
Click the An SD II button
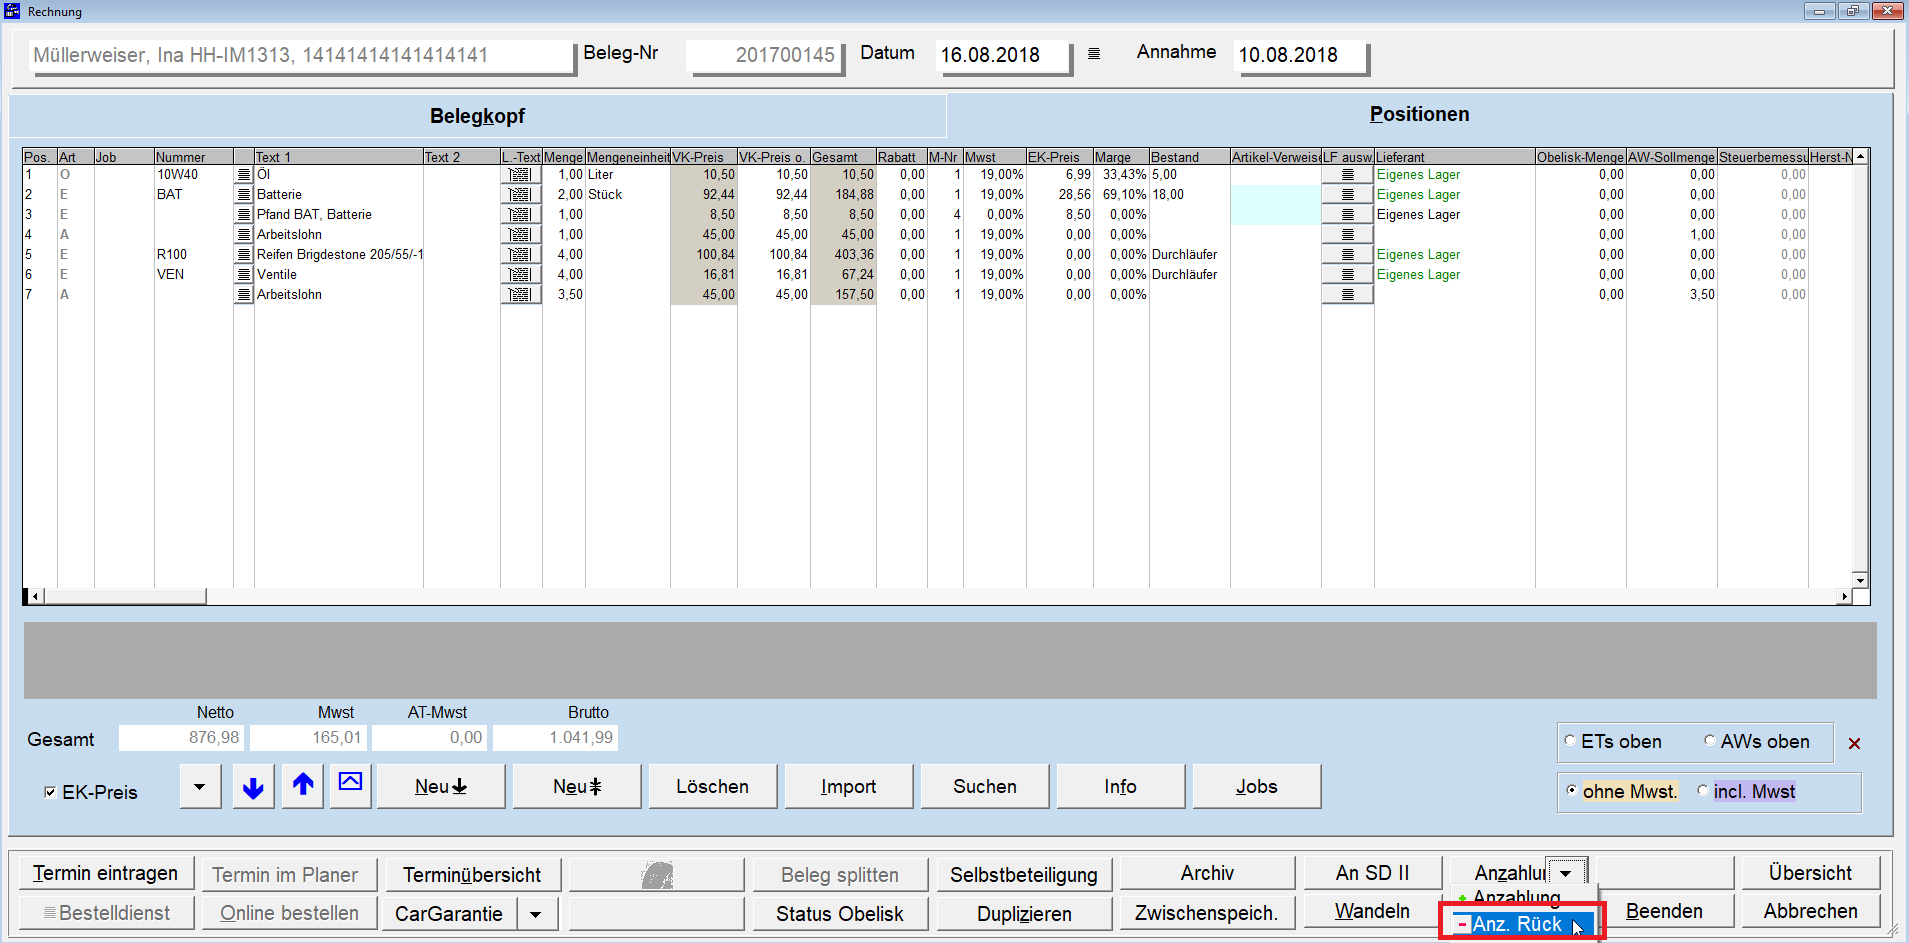click(x=1372, y=873)
